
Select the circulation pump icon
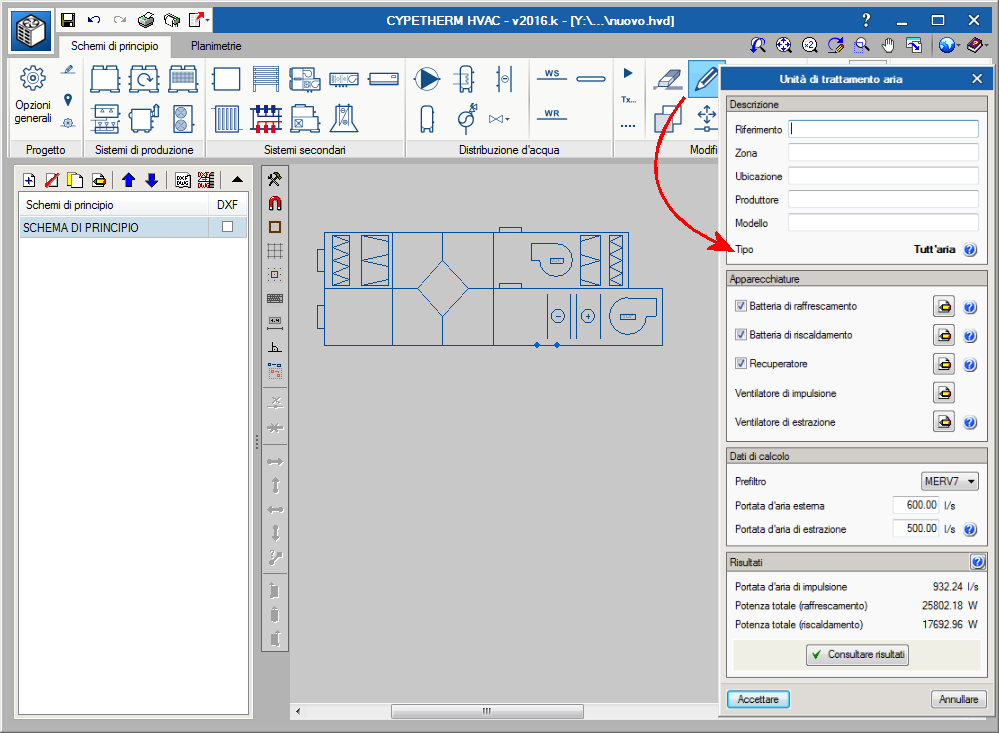coord(426,80)
